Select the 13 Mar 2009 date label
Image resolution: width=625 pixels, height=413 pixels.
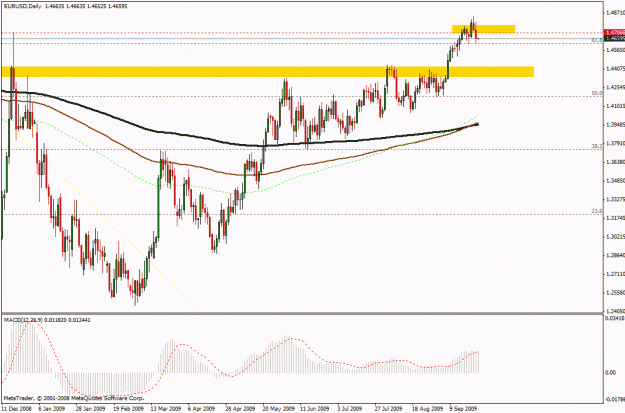click(165, 409)
